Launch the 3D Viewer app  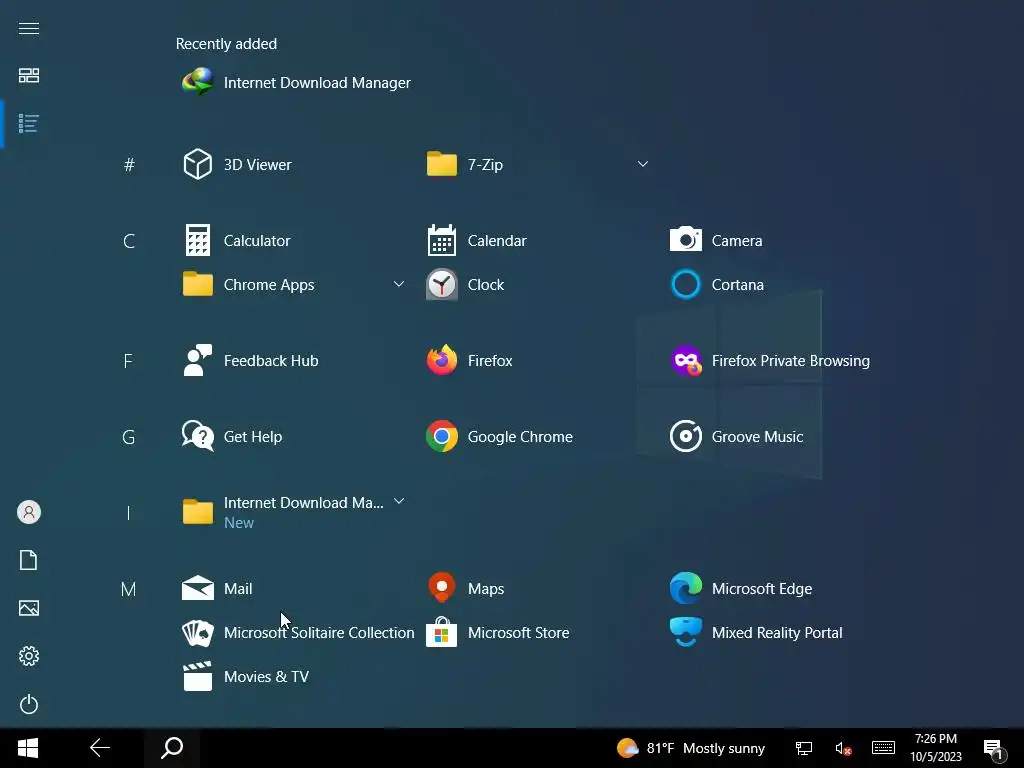(x=238, y=165)
